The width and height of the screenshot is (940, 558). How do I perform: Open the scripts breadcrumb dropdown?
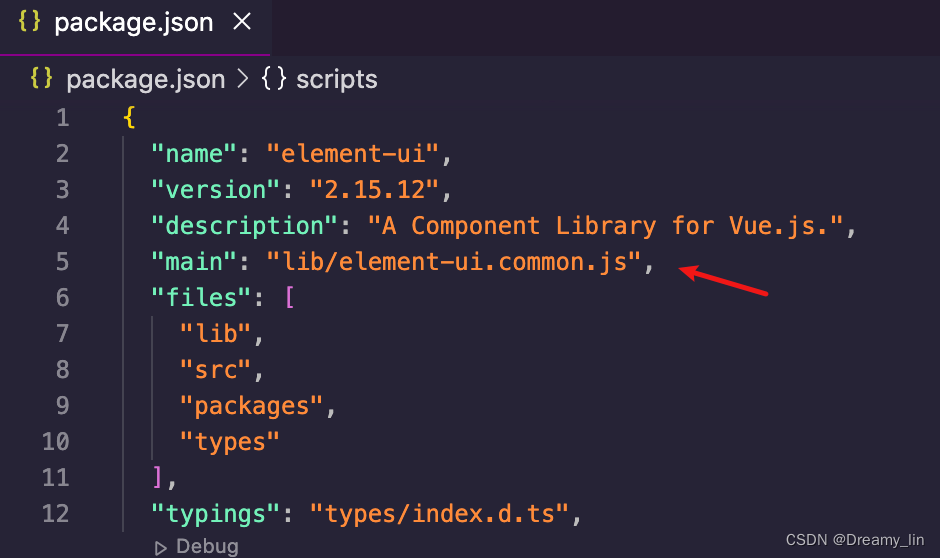coord(336,79)
